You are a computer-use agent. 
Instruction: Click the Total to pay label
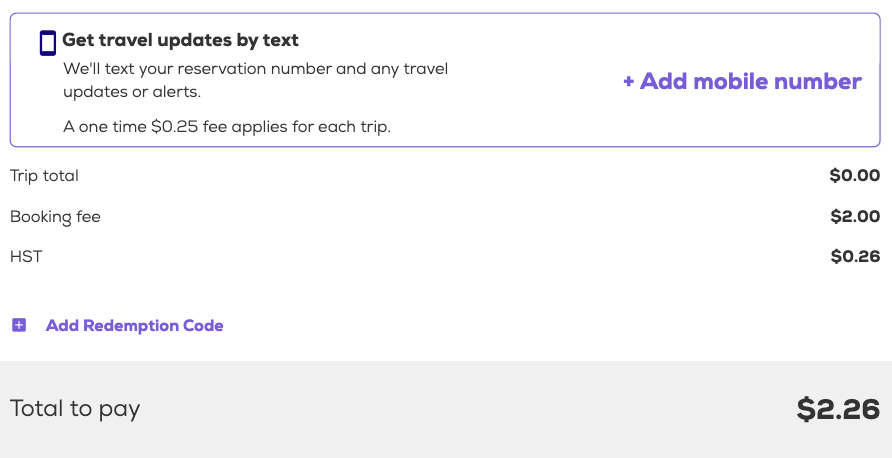tap(75, 408)
